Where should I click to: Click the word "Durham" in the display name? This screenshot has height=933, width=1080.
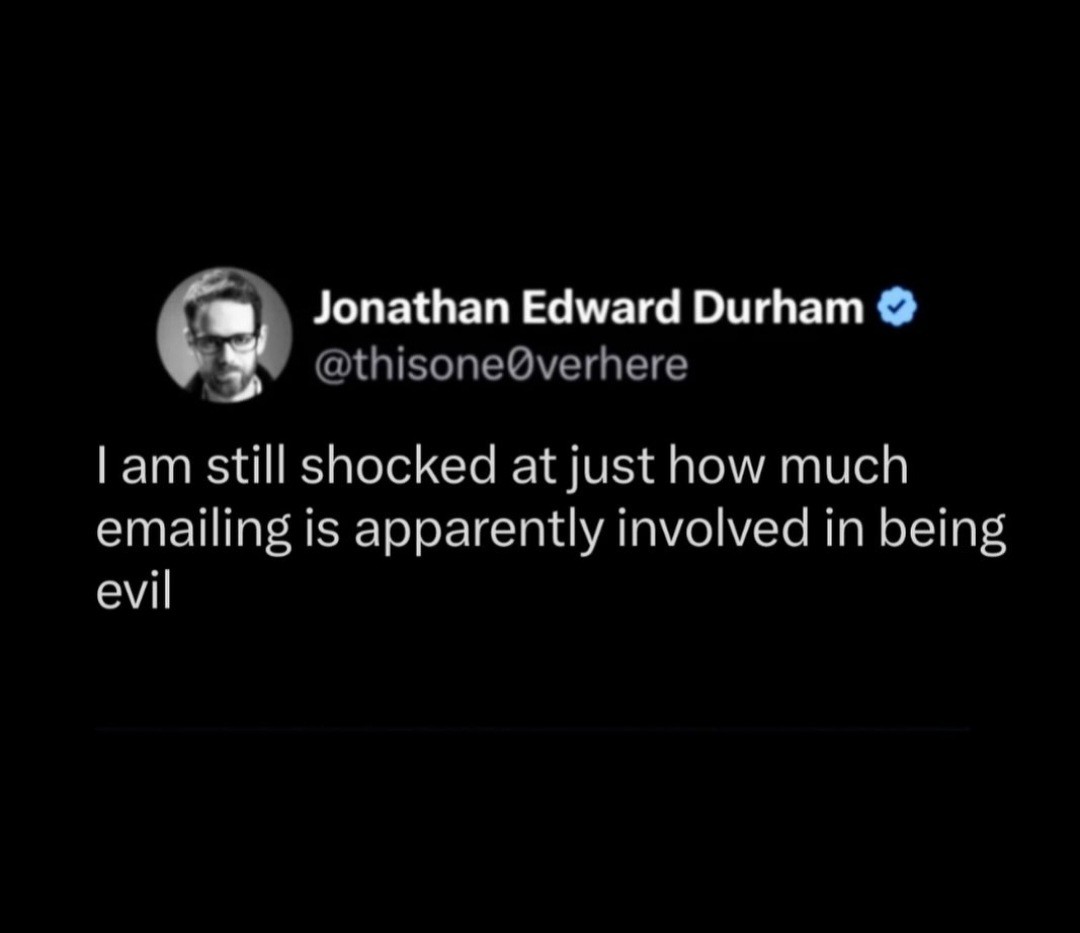(x=778, y=308)
